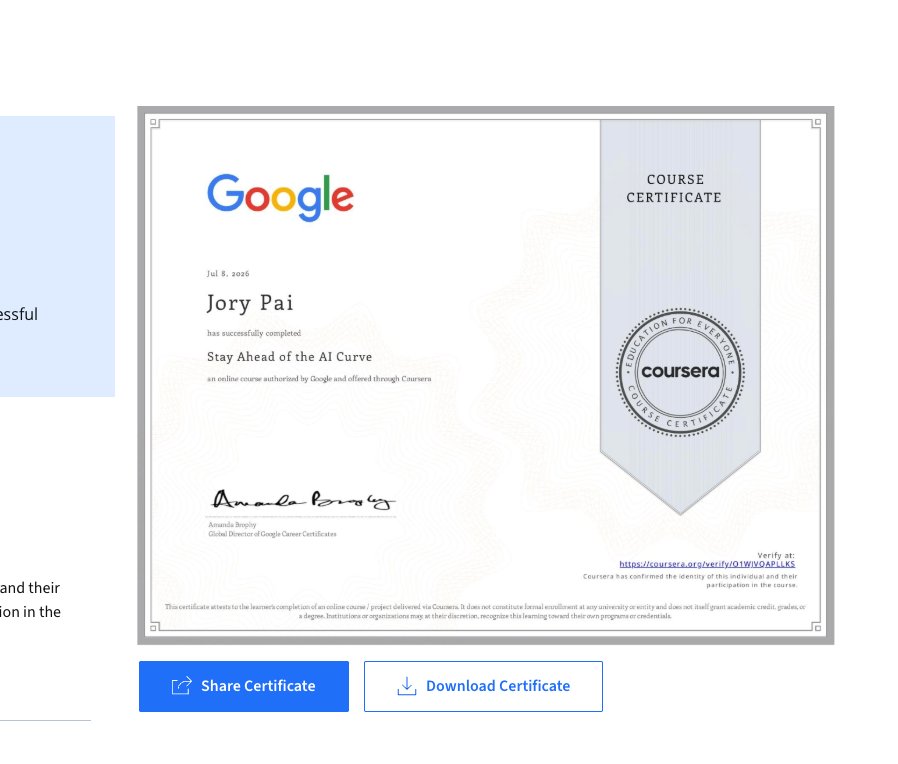Open the coursera.org verify link

(x=707, y=564)
